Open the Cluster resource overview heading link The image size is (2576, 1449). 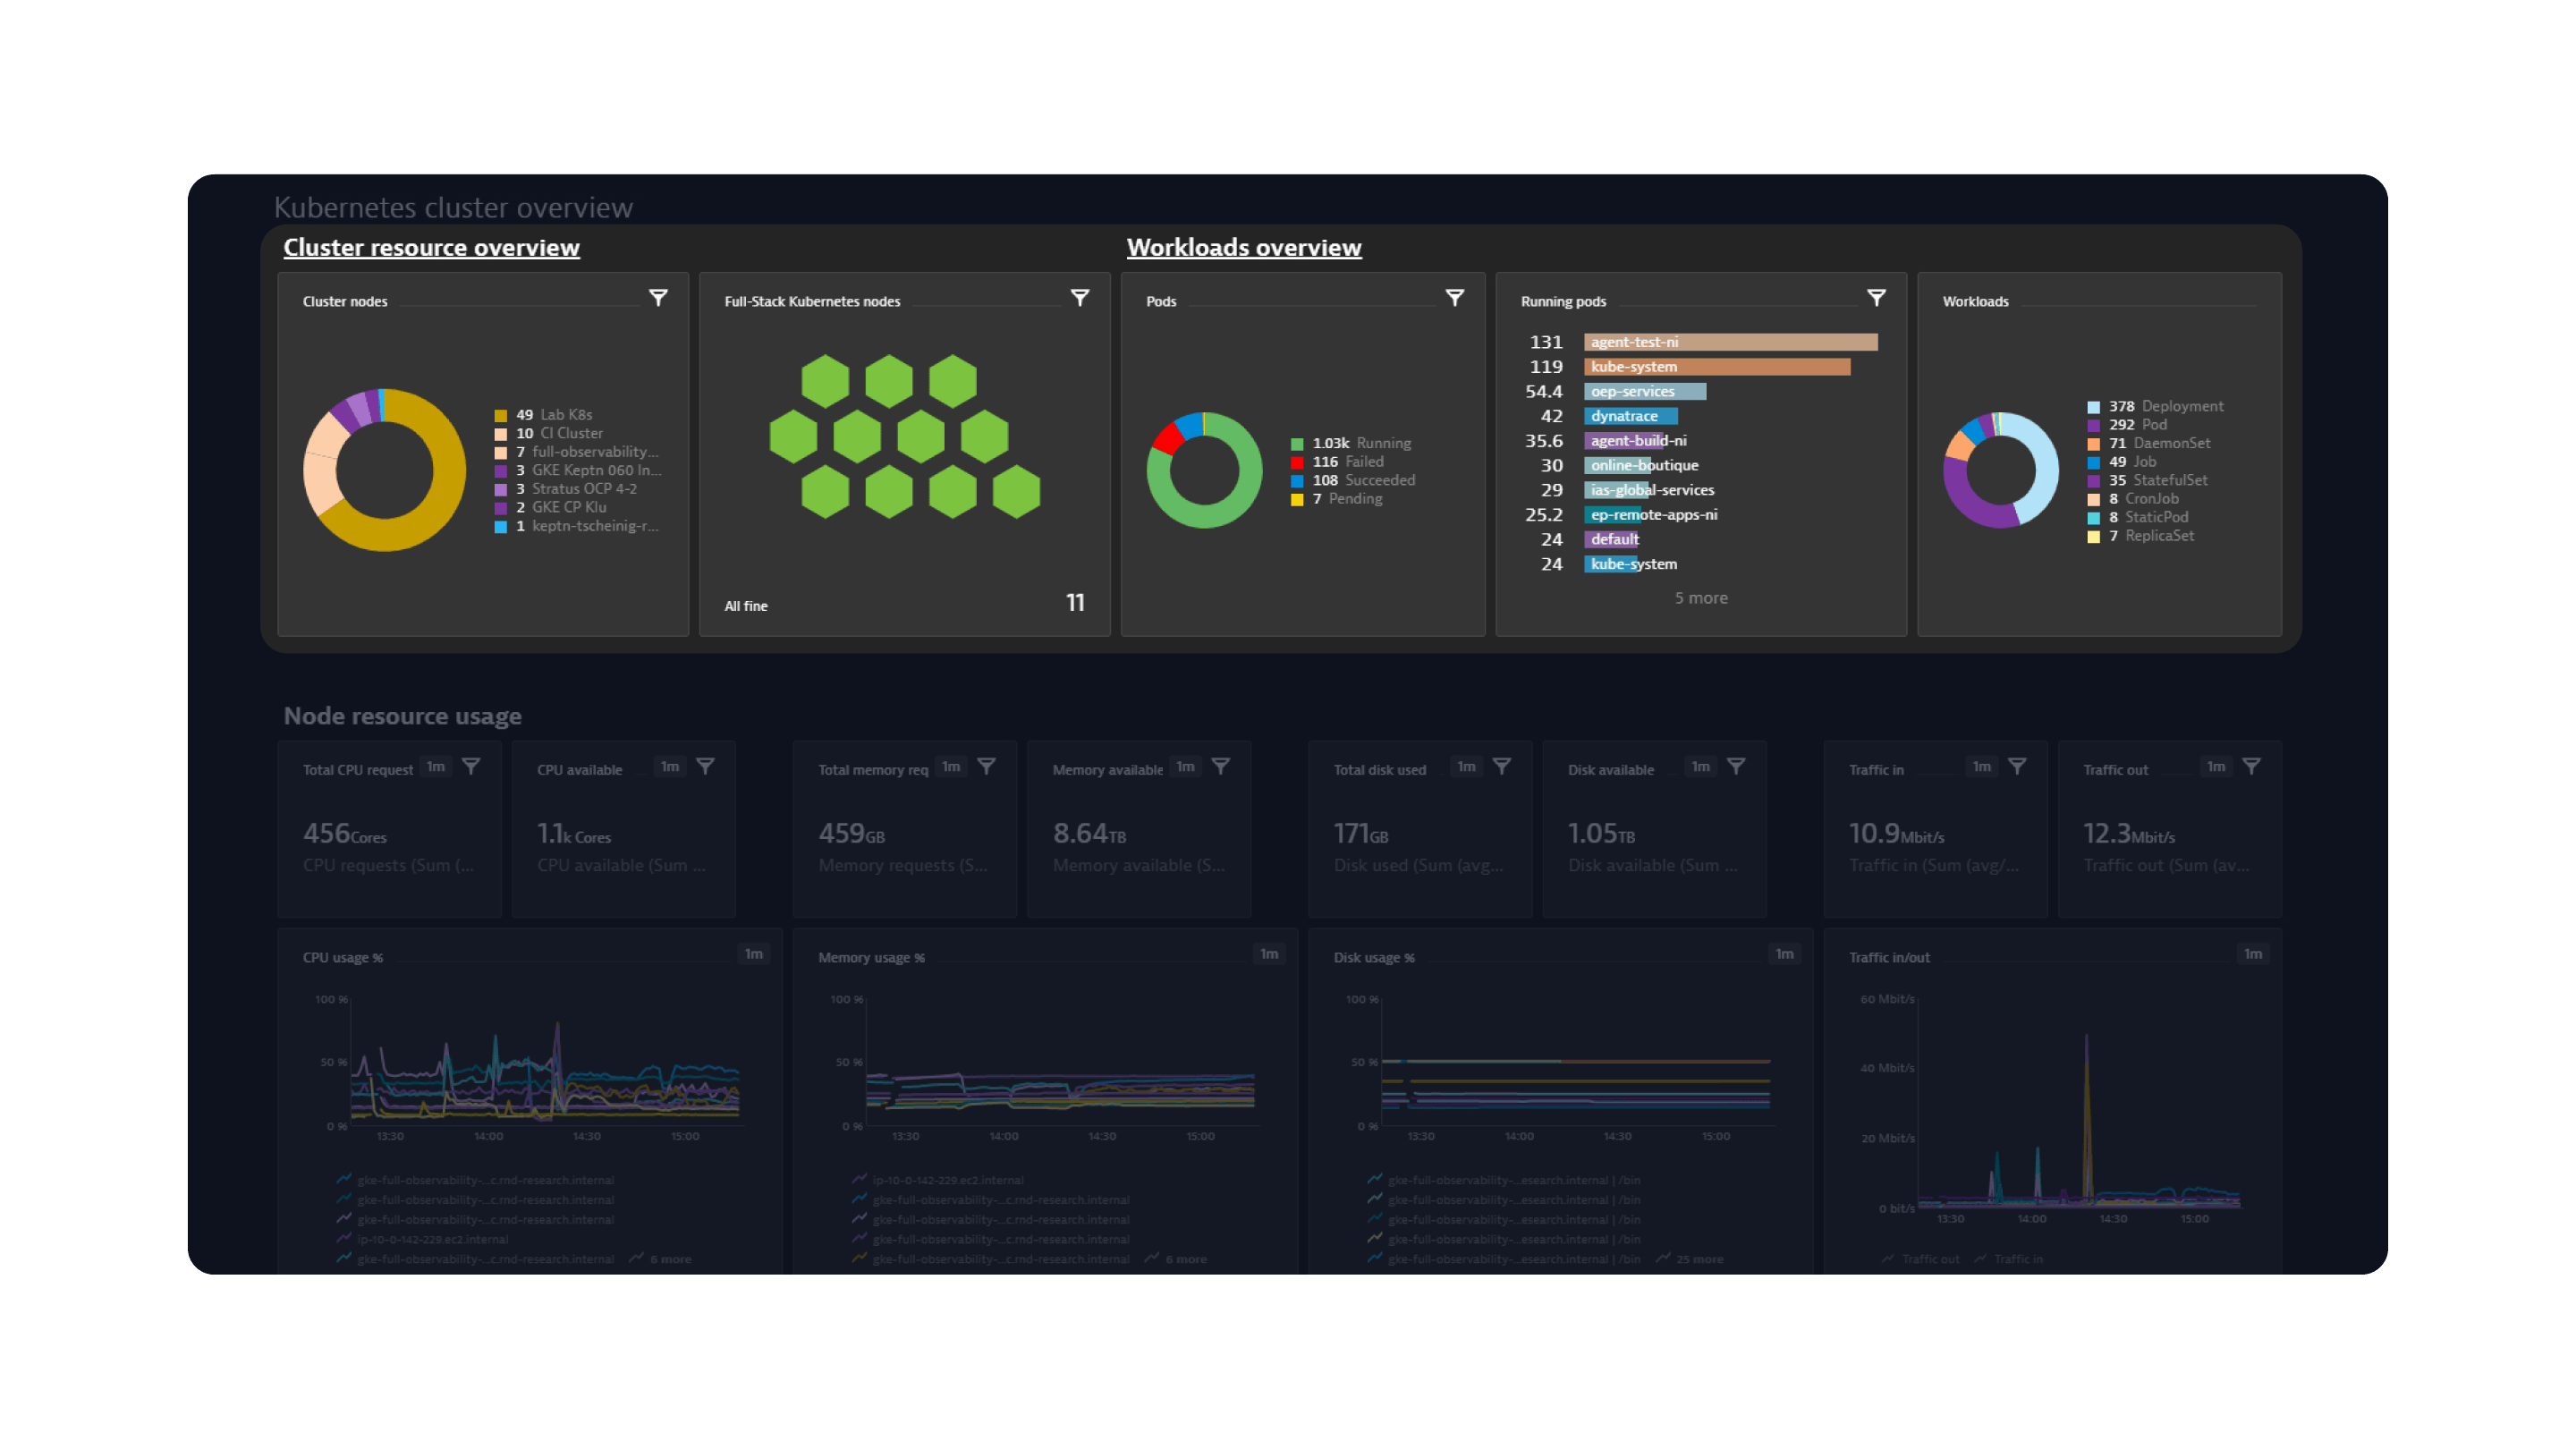[431, 248]
